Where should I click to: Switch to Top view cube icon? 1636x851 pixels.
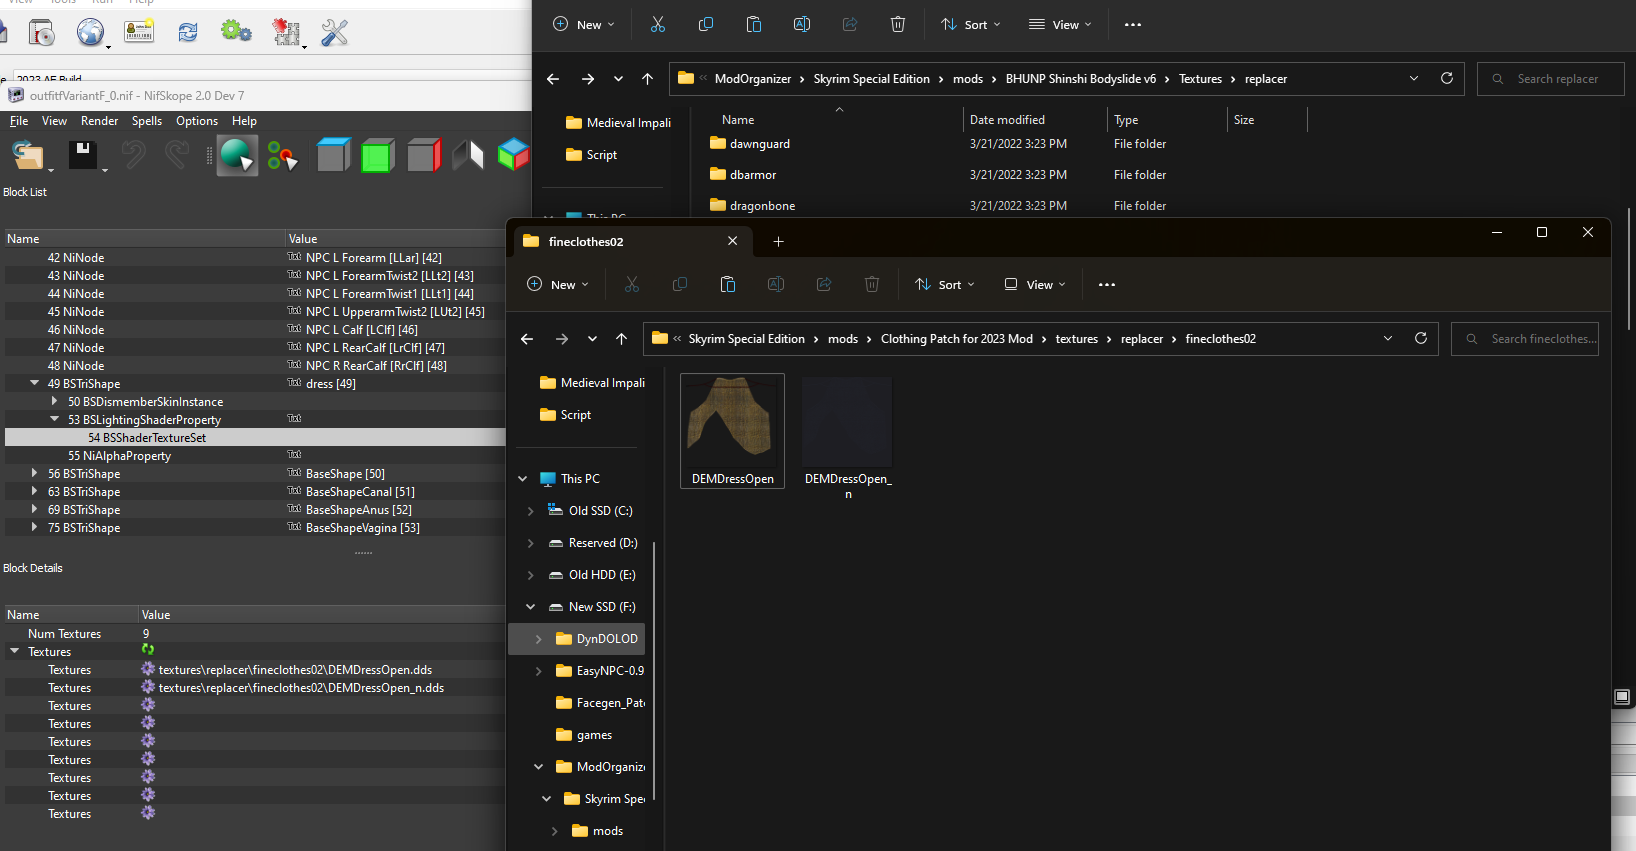[x=333, y=155]
